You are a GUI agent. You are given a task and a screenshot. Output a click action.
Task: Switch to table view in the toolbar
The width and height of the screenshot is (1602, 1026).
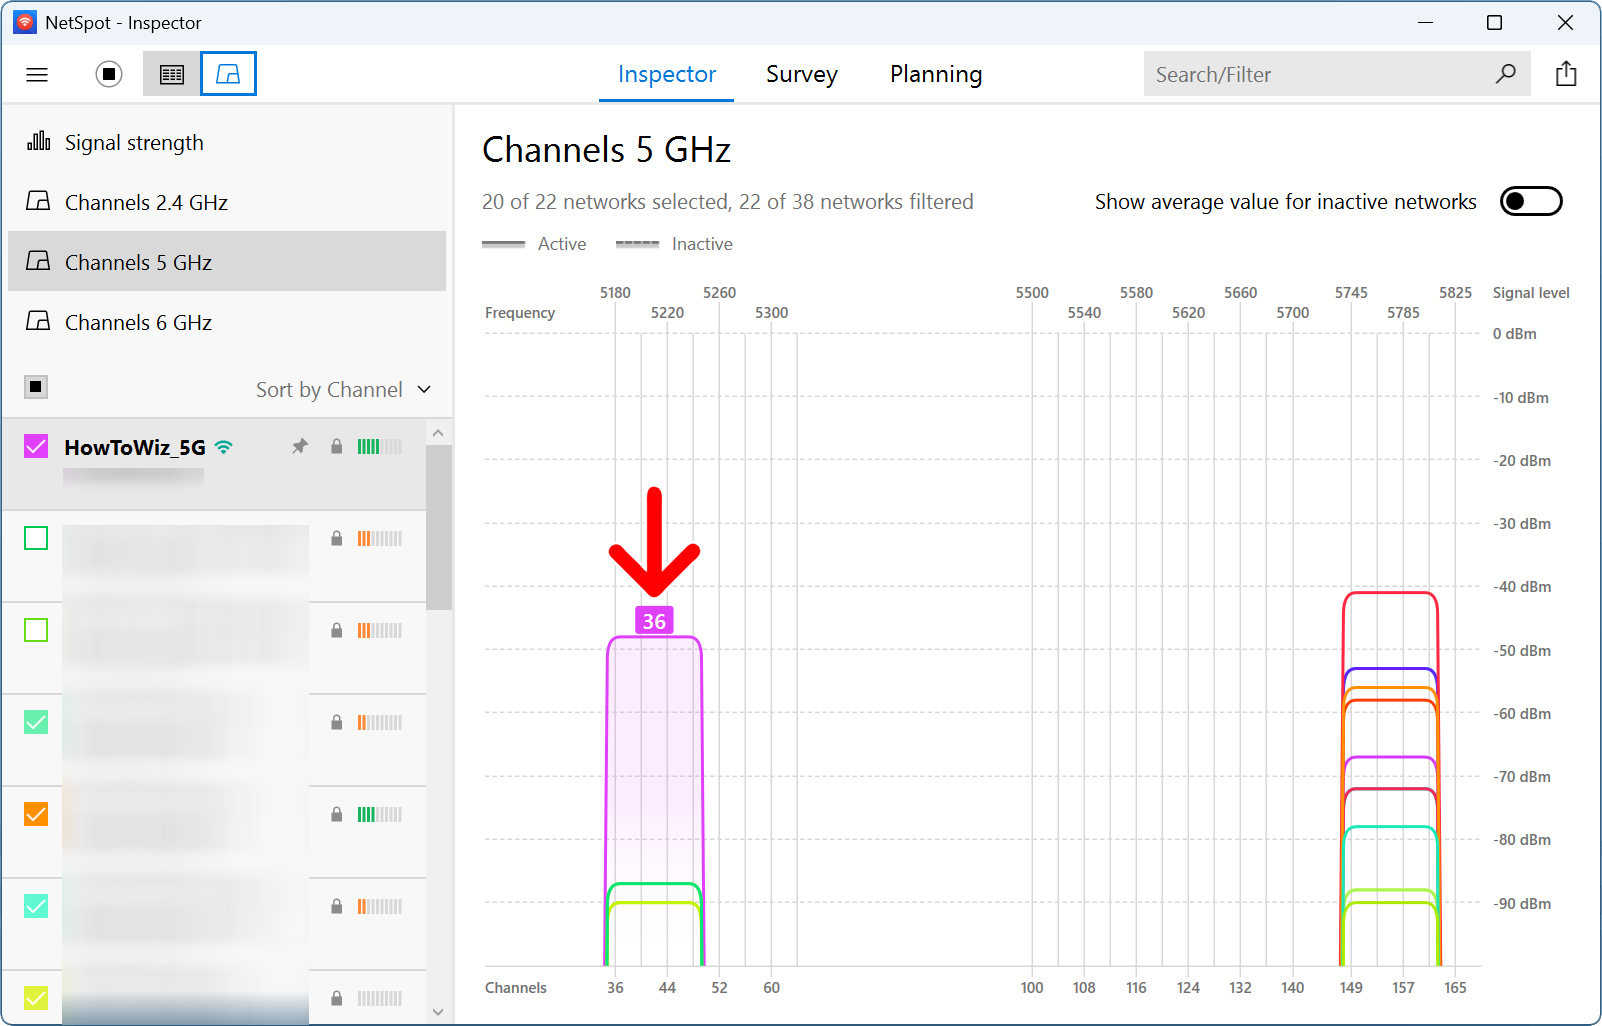[171, 73]
